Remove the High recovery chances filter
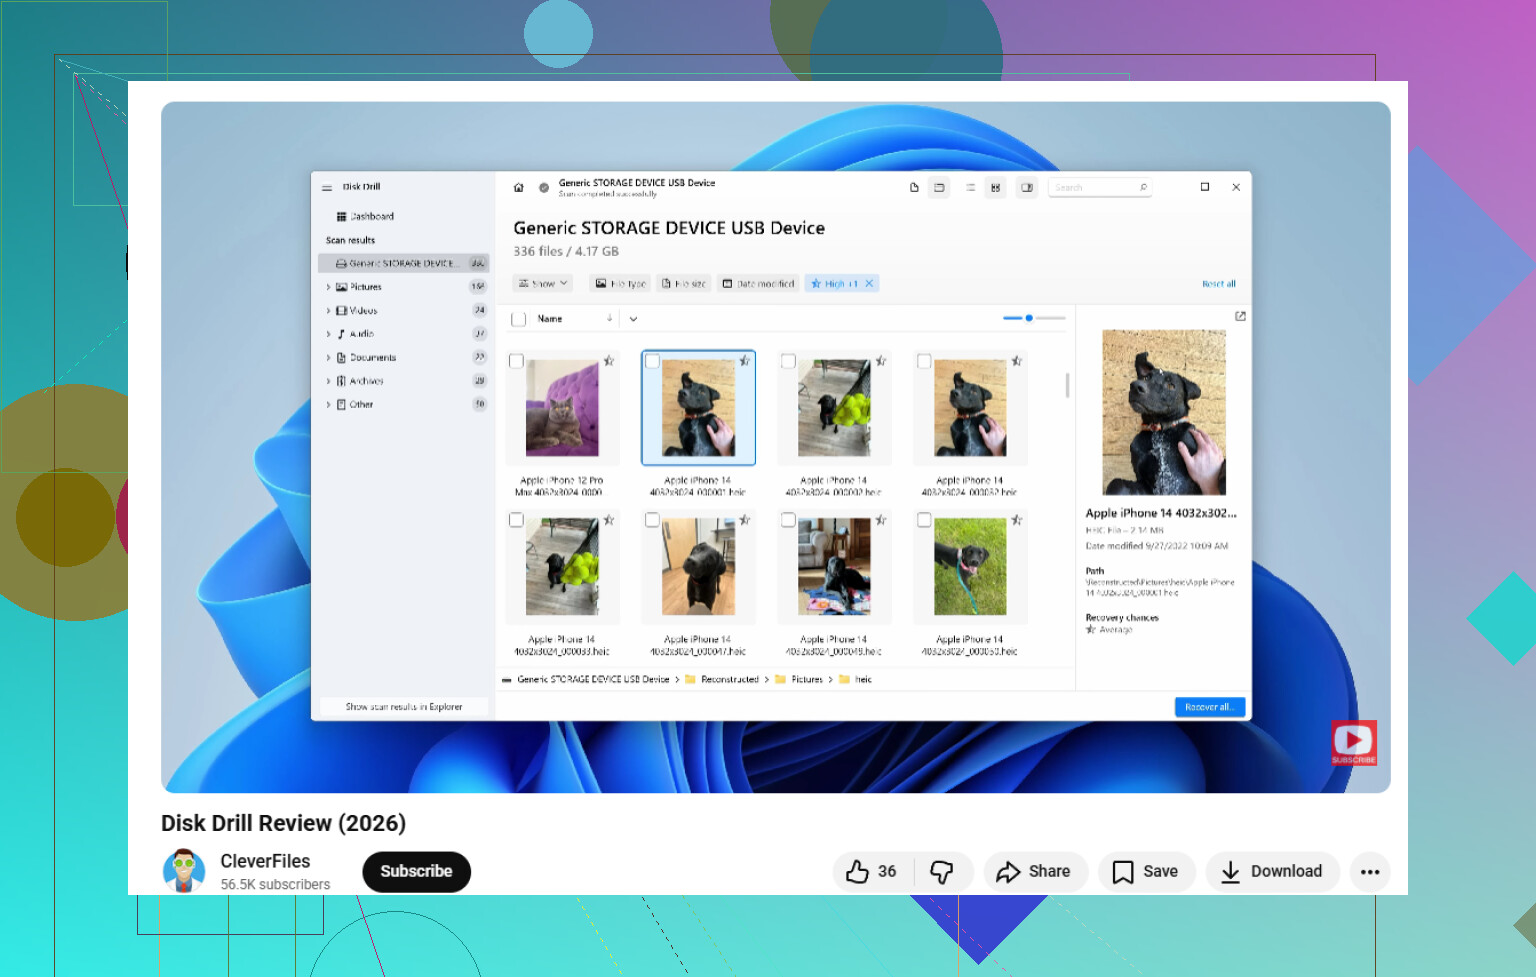This screenshot has width=1536, height=977. pyautogui.click(x=869, y=284)
